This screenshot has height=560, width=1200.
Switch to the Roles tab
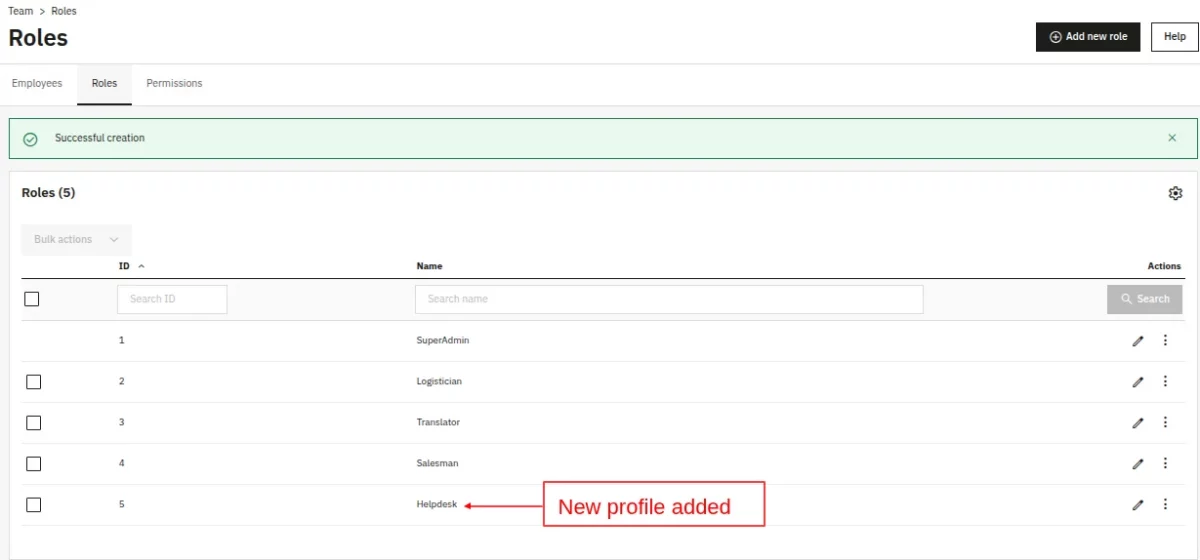click(104, 84)
